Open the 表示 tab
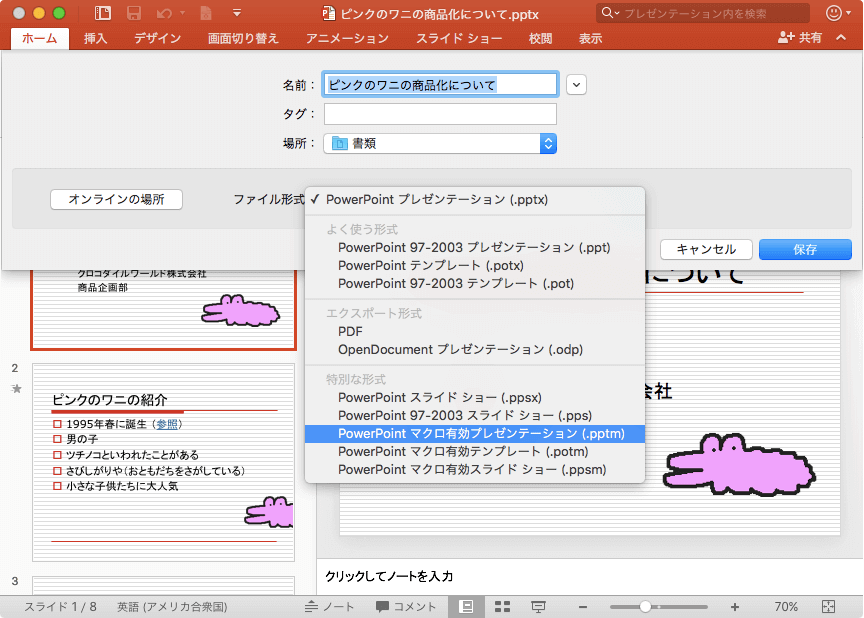This screenshot has width=864, height=618. [590, 38]
